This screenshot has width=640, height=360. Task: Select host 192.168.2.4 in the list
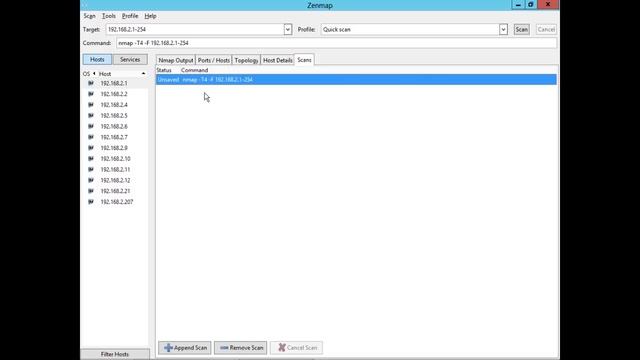pyautogui.click(x=115, y=105)
